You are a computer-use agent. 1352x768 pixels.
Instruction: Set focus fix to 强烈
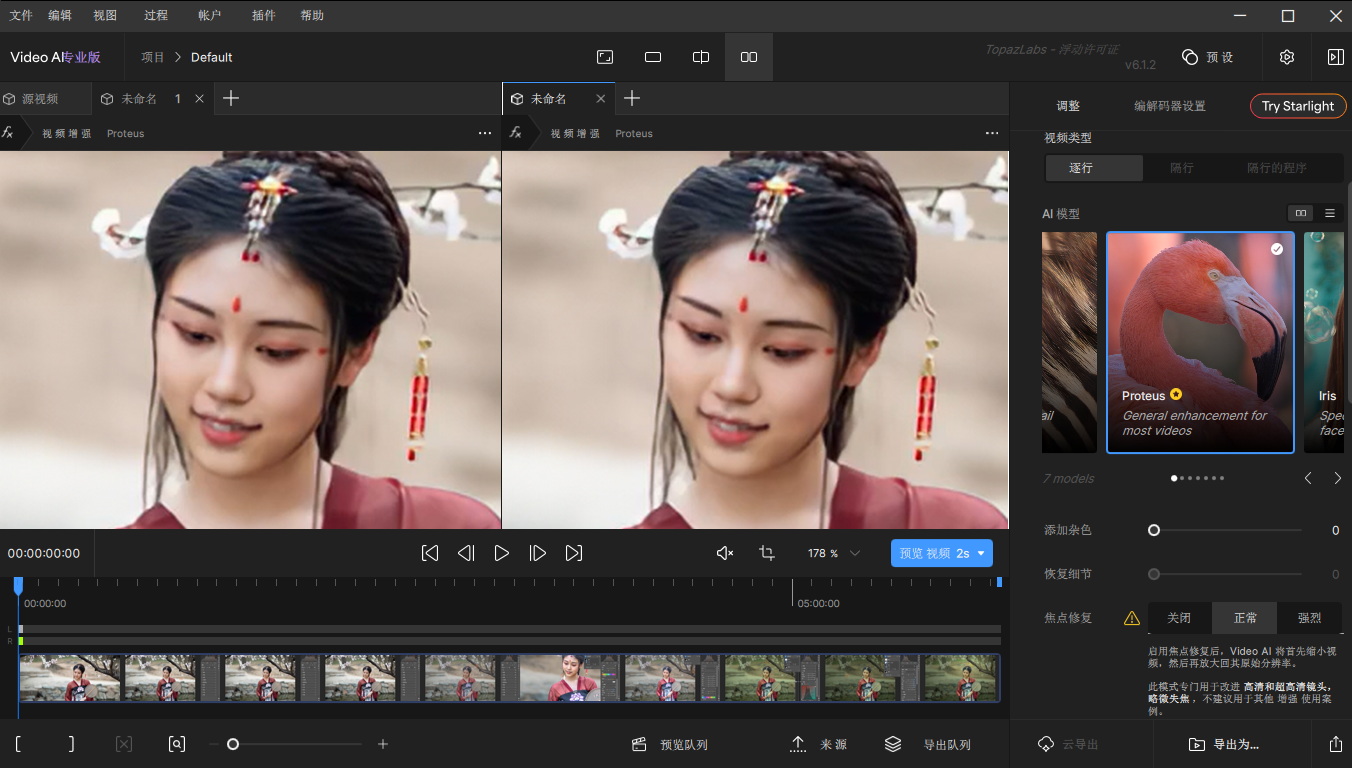click(x=1310, y=618)
